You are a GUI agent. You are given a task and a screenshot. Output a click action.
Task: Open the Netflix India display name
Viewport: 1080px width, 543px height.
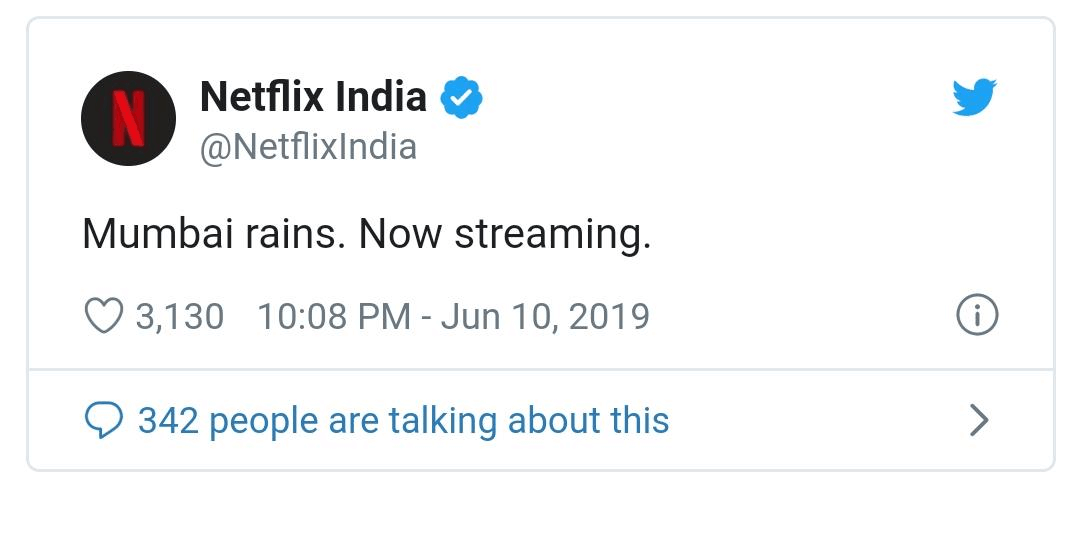click(x=313, y=96)
